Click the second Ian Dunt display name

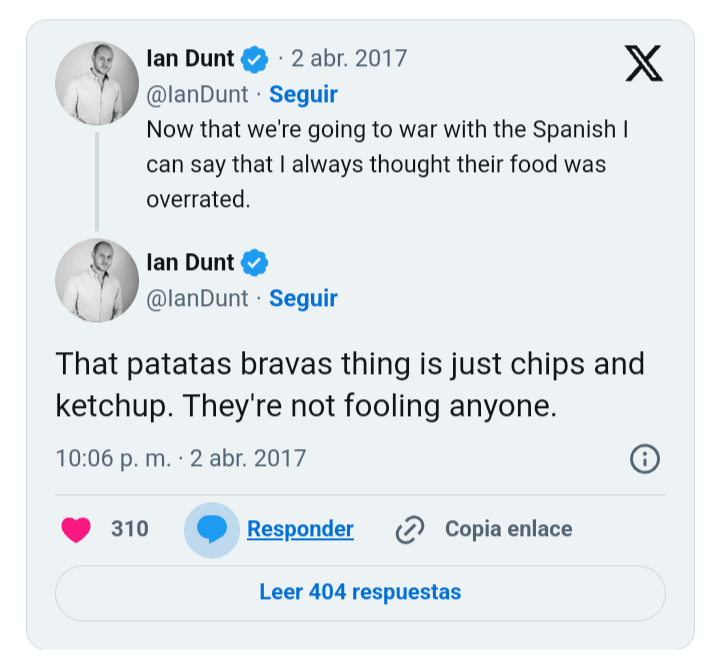[x=190, y=263]
